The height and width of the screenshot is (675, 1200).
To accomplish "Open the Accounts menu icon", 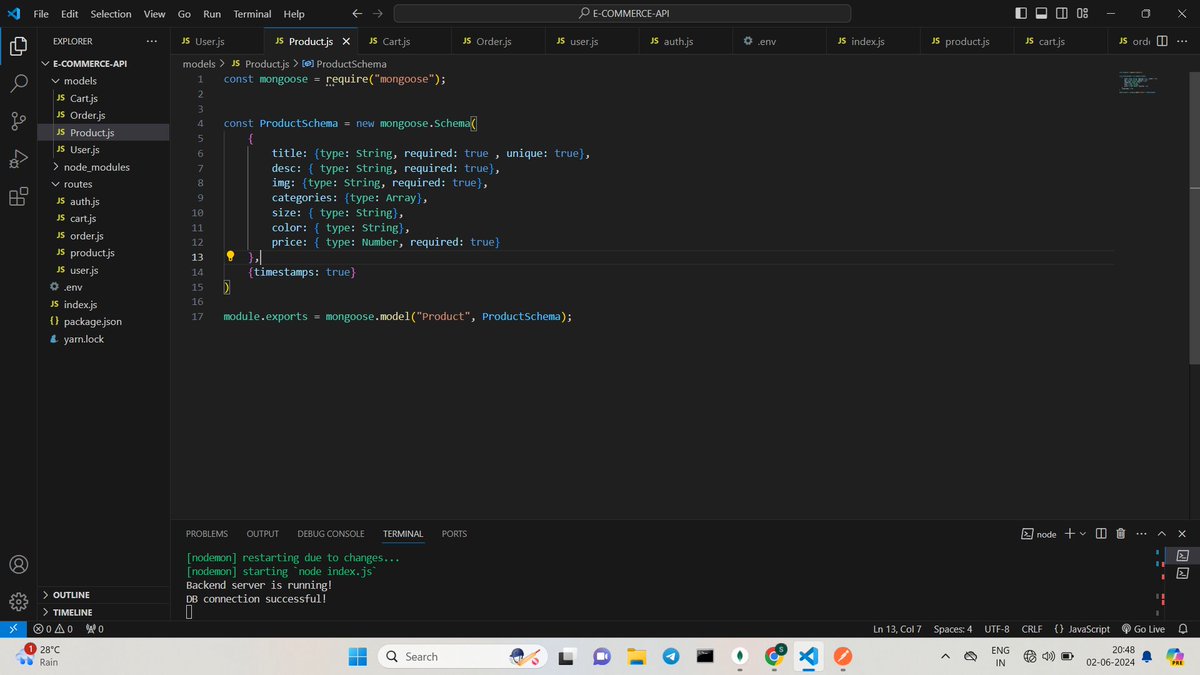I will (18, 564).
